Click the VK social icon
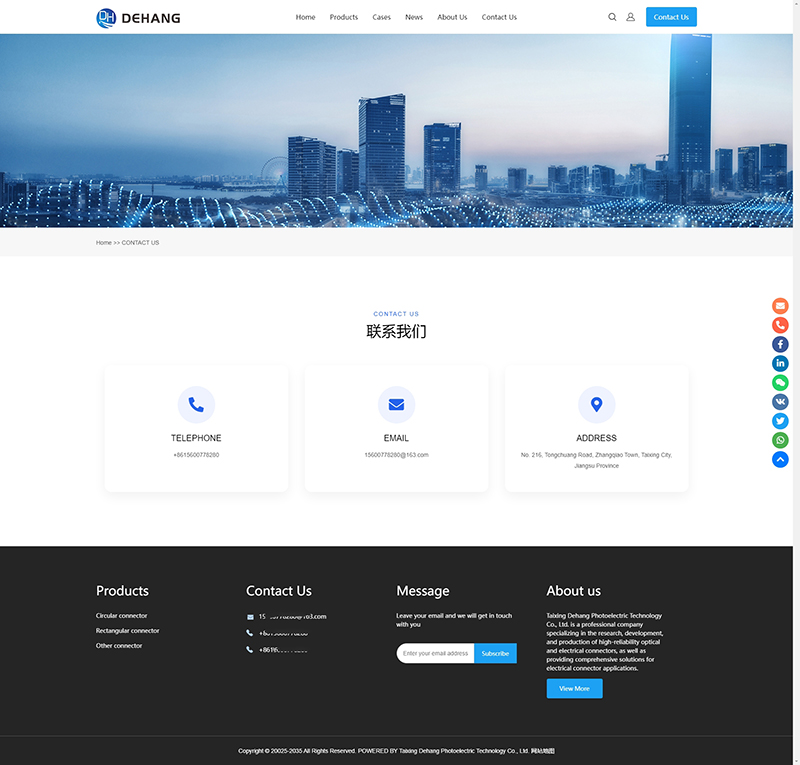800x765 pixels. pos(780,401)
